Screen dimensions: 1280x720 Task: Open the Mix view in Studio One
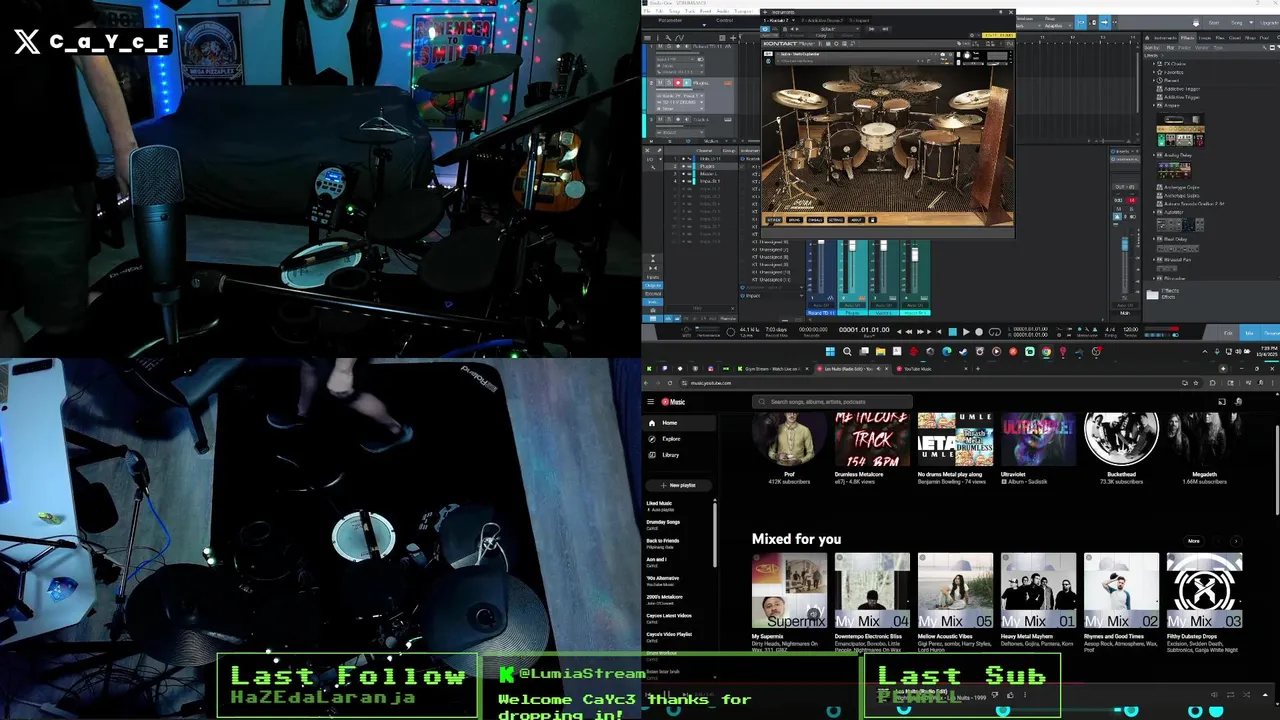[x=1249, y=333]
